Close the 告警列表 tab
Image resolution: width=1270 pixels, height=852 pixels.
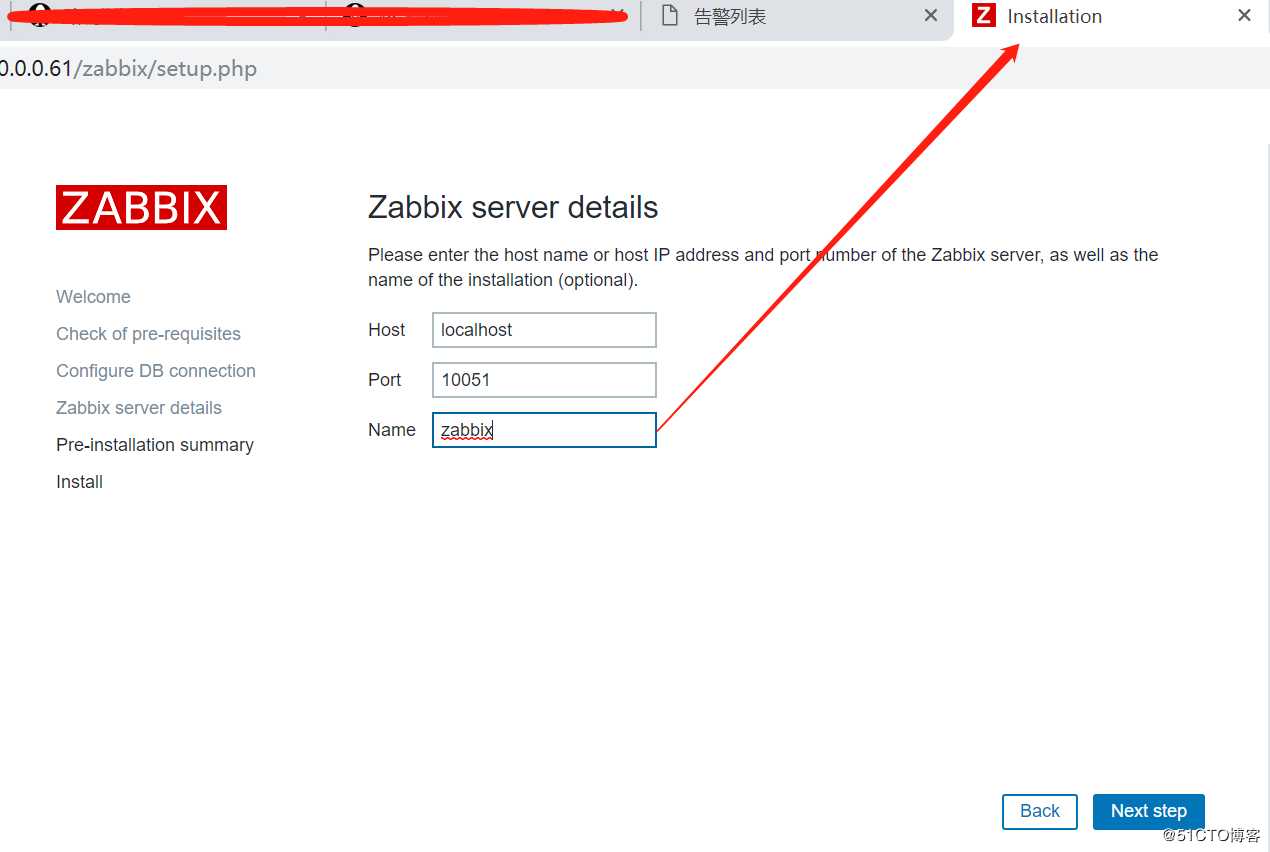(x=931, y=16)
